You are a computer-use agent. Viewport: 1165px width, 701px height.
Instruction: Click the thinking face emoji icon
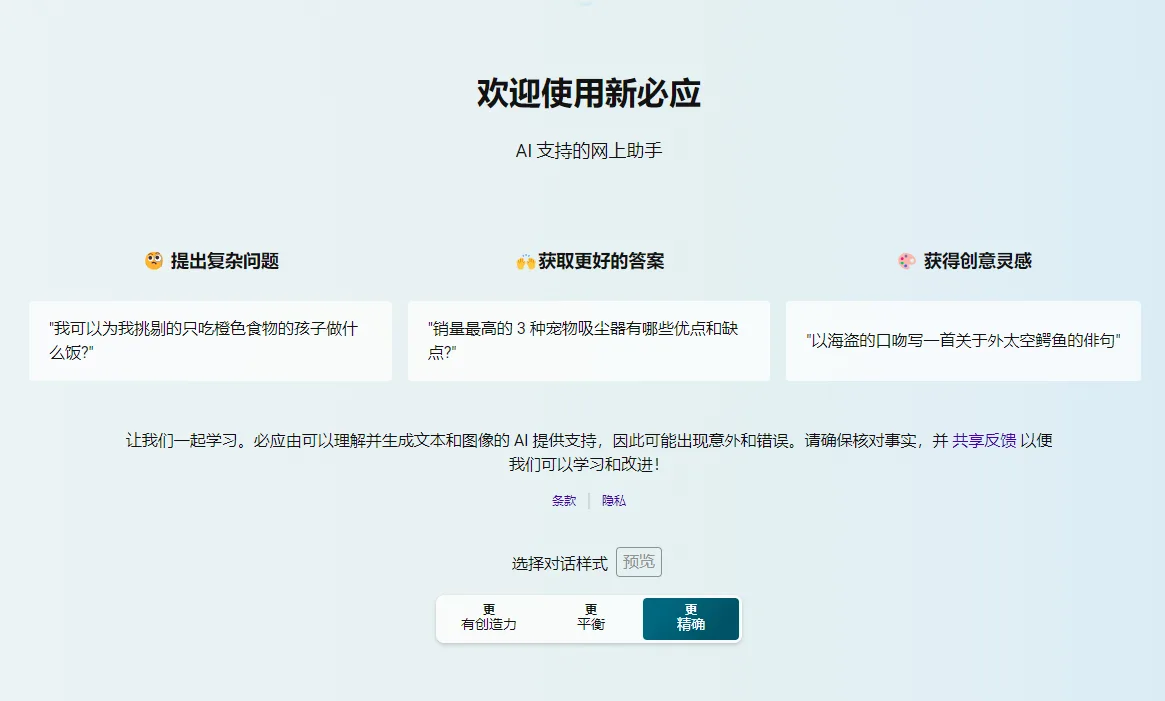tap(154, 261)
